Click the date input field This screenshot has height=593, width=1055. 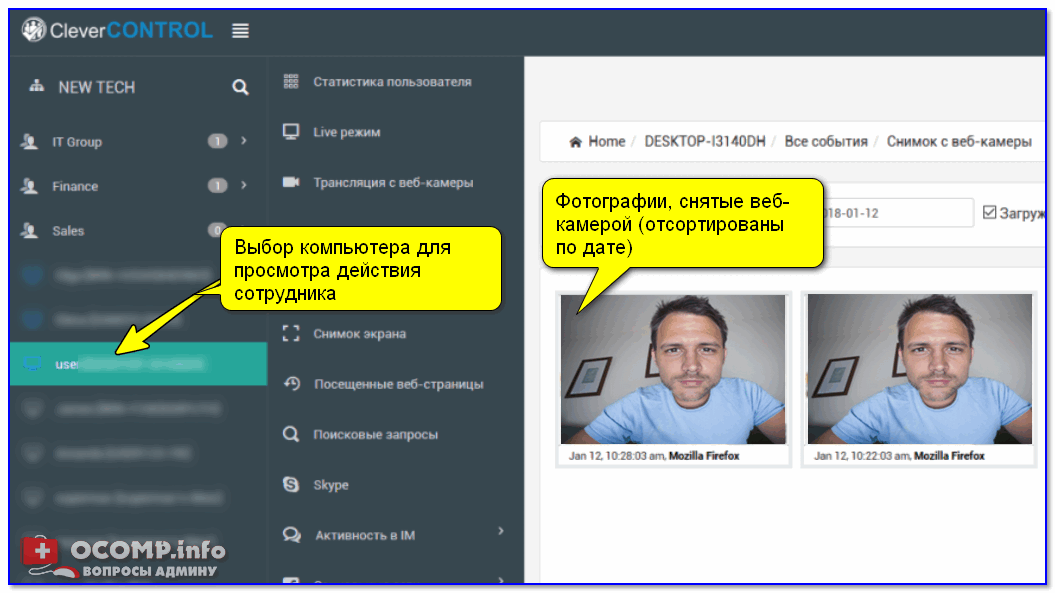coord(895,213)
